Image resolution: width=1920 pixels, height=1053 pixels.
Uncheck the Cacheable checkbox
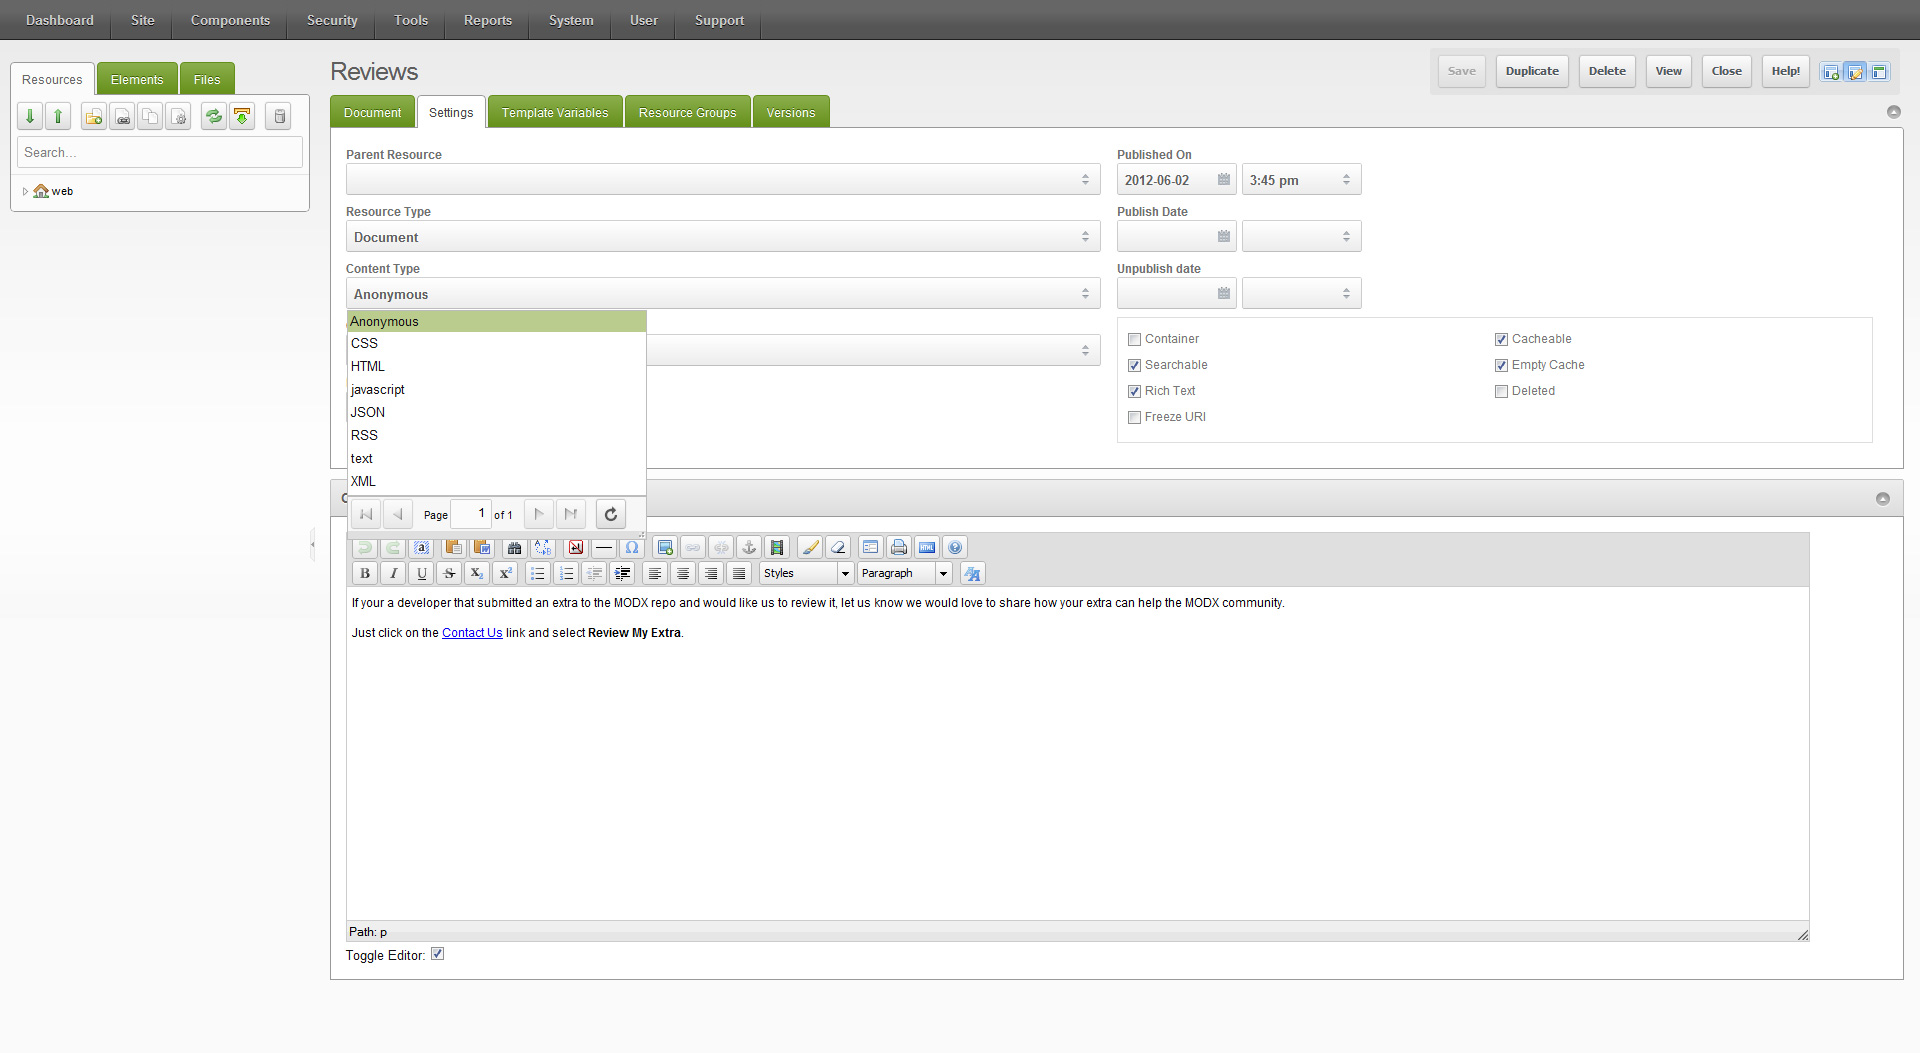click(1501, 340)
